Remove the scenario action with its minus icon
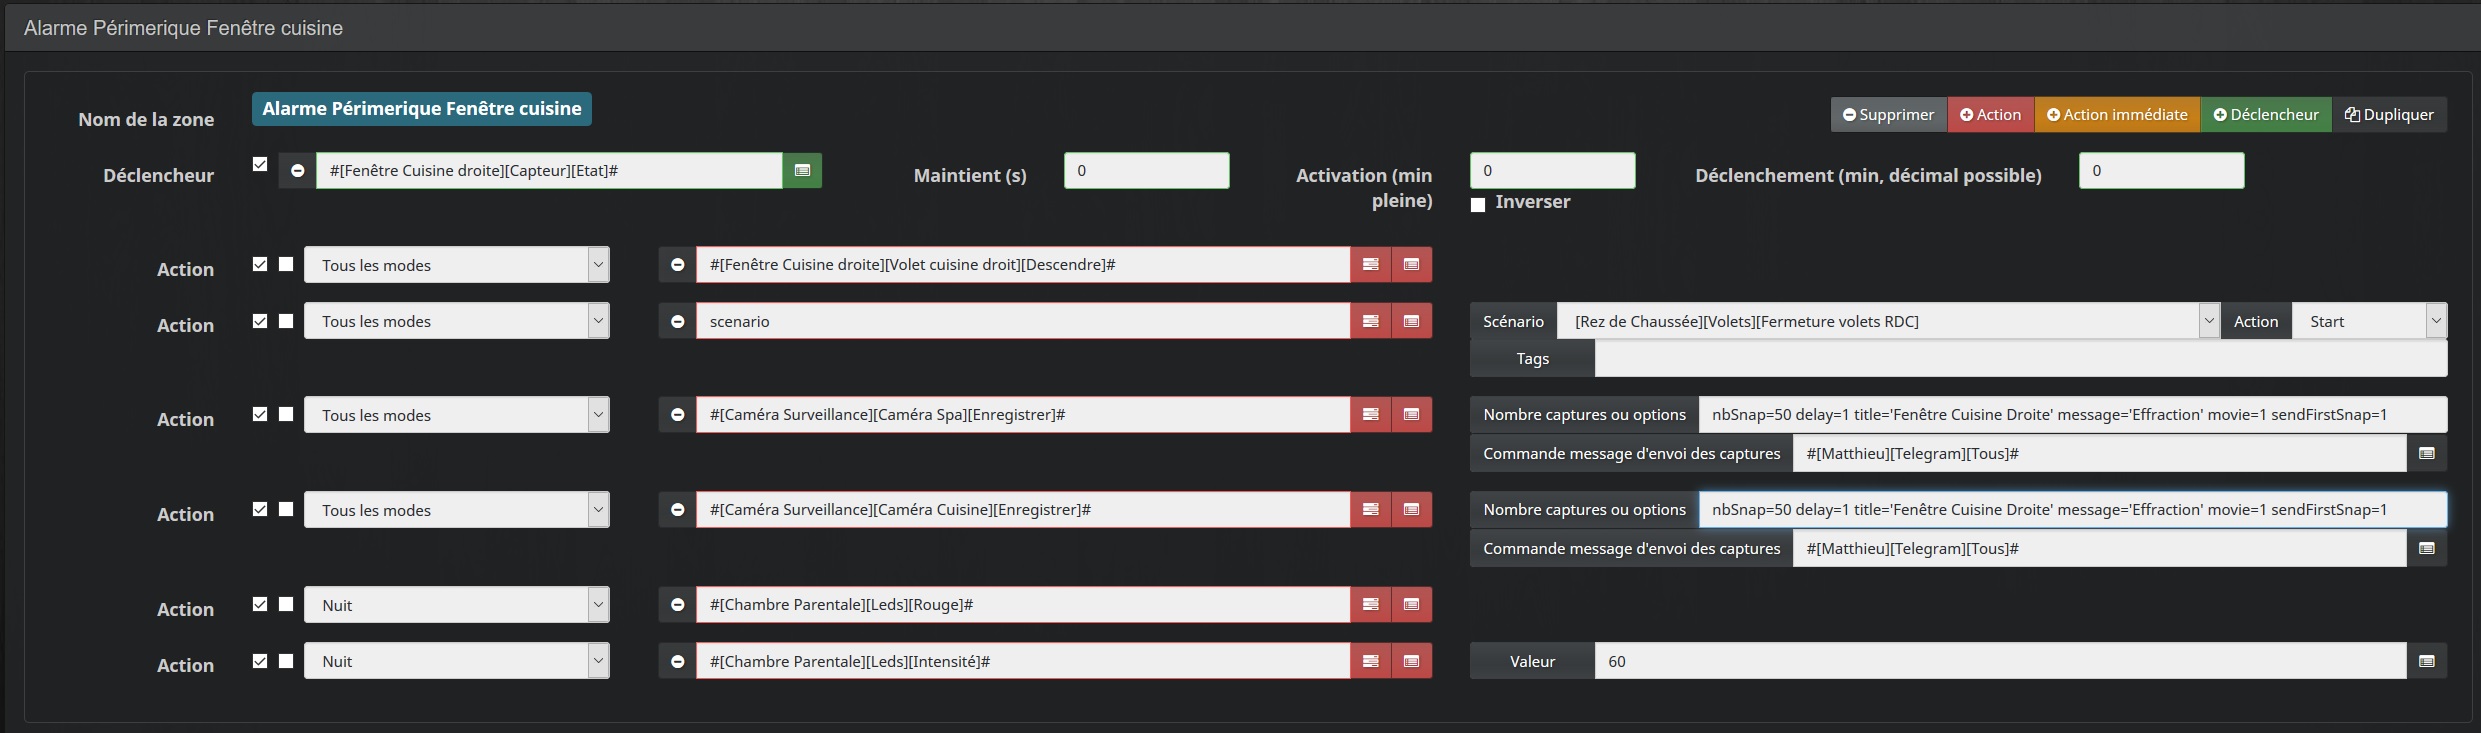The height and width of the screenshot is (733, 2481). coord(677,321)
